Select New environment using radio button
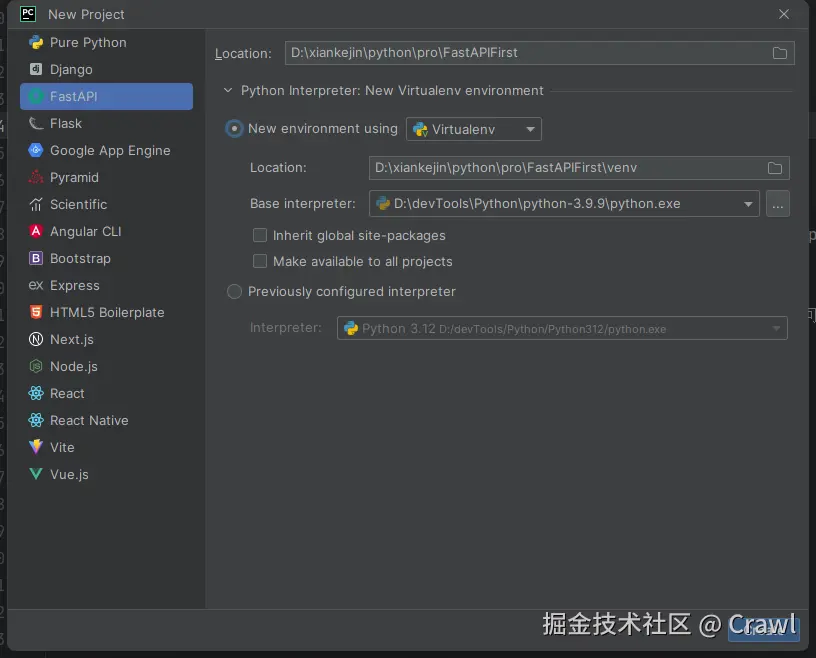816x658 pixels. point(234,129)
